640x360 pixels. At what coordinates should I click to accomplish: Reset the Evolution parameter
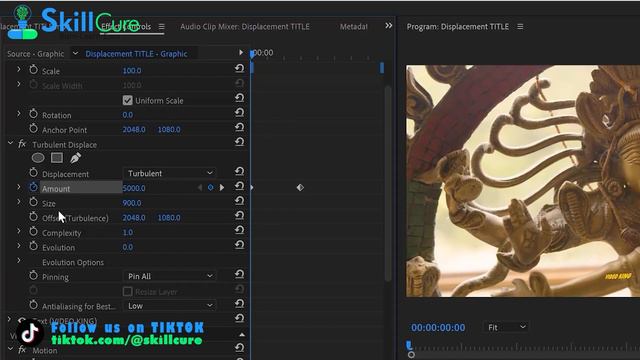point(239,245)
